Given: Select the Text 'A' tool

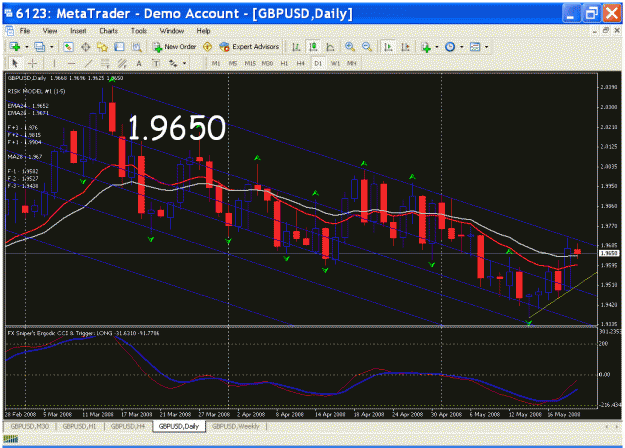Looking at the screenshot, I should pos(139,63).
